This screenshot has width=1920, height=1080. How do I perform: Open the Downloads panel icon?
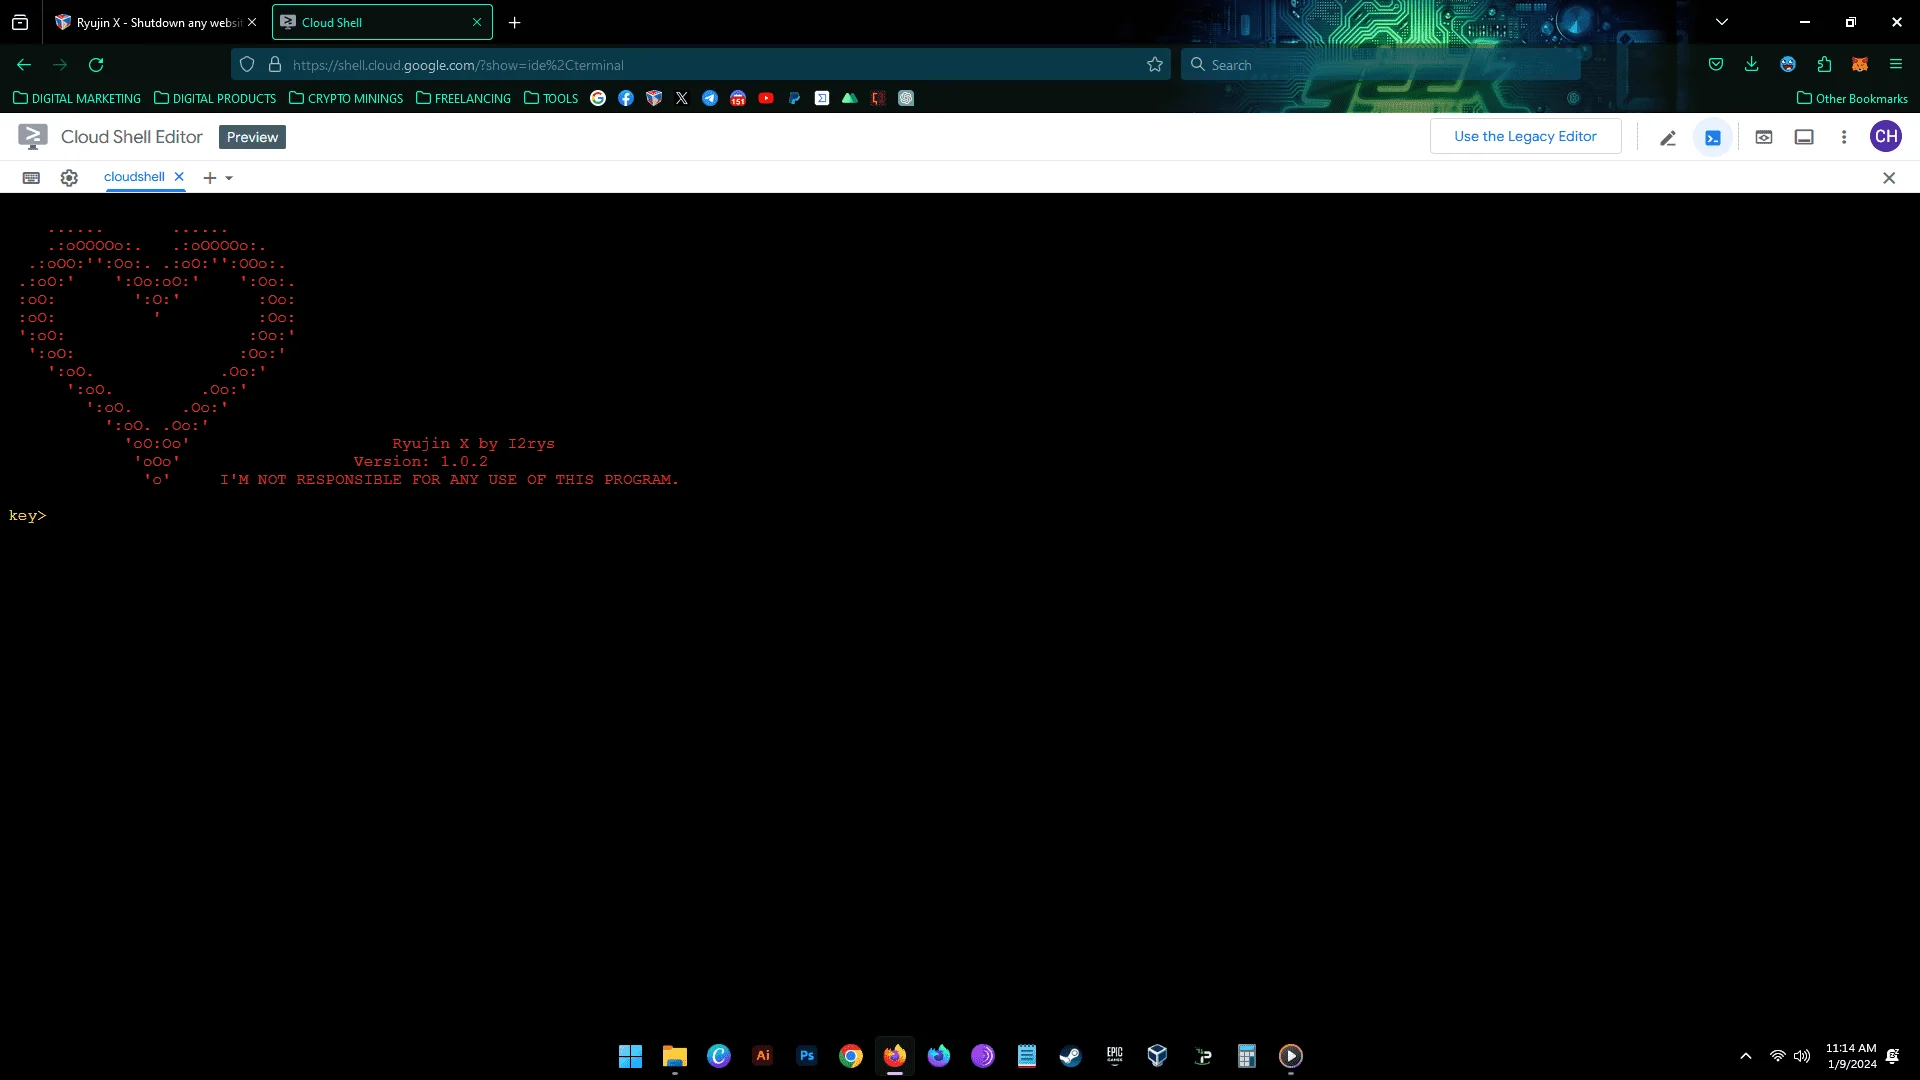tap(1752, 65)
